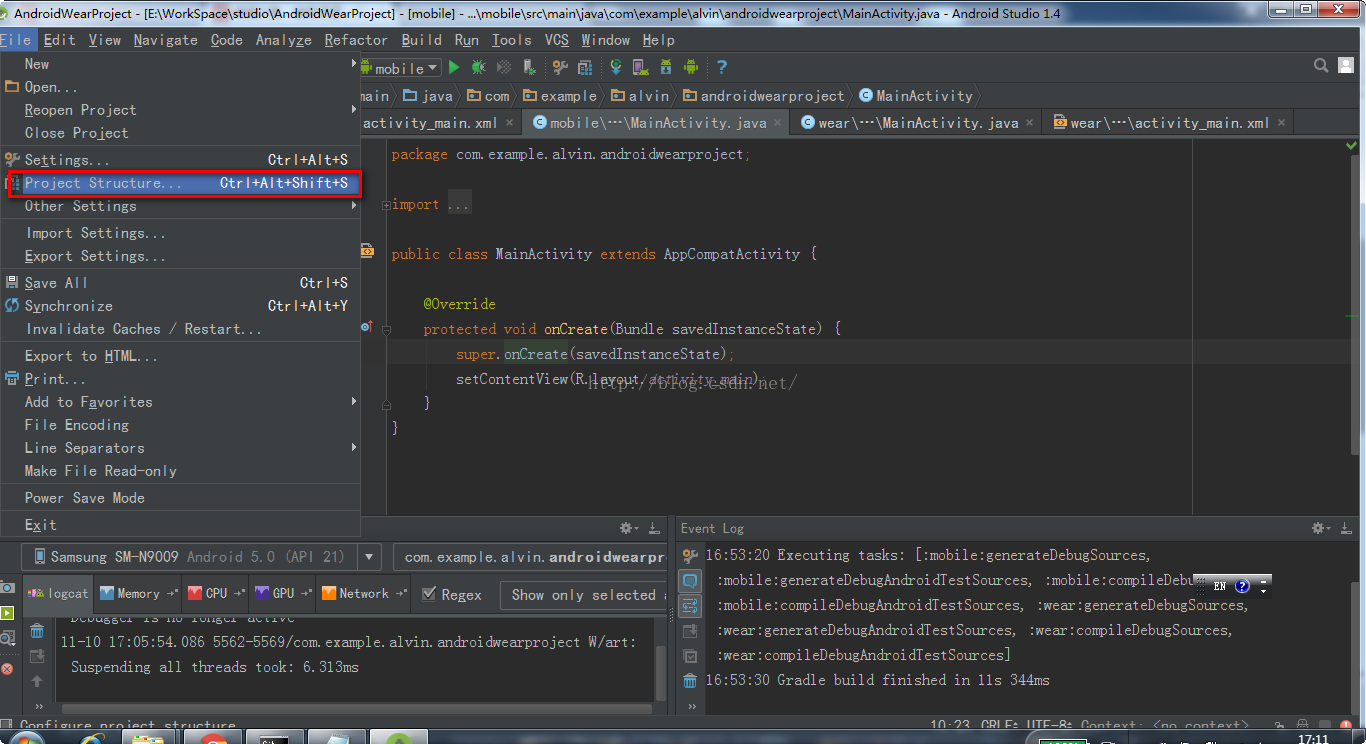Open Event Log settings gear icon
Image resolution: width=1366 pixels, height=744 pixels.
pos(1322,528)
